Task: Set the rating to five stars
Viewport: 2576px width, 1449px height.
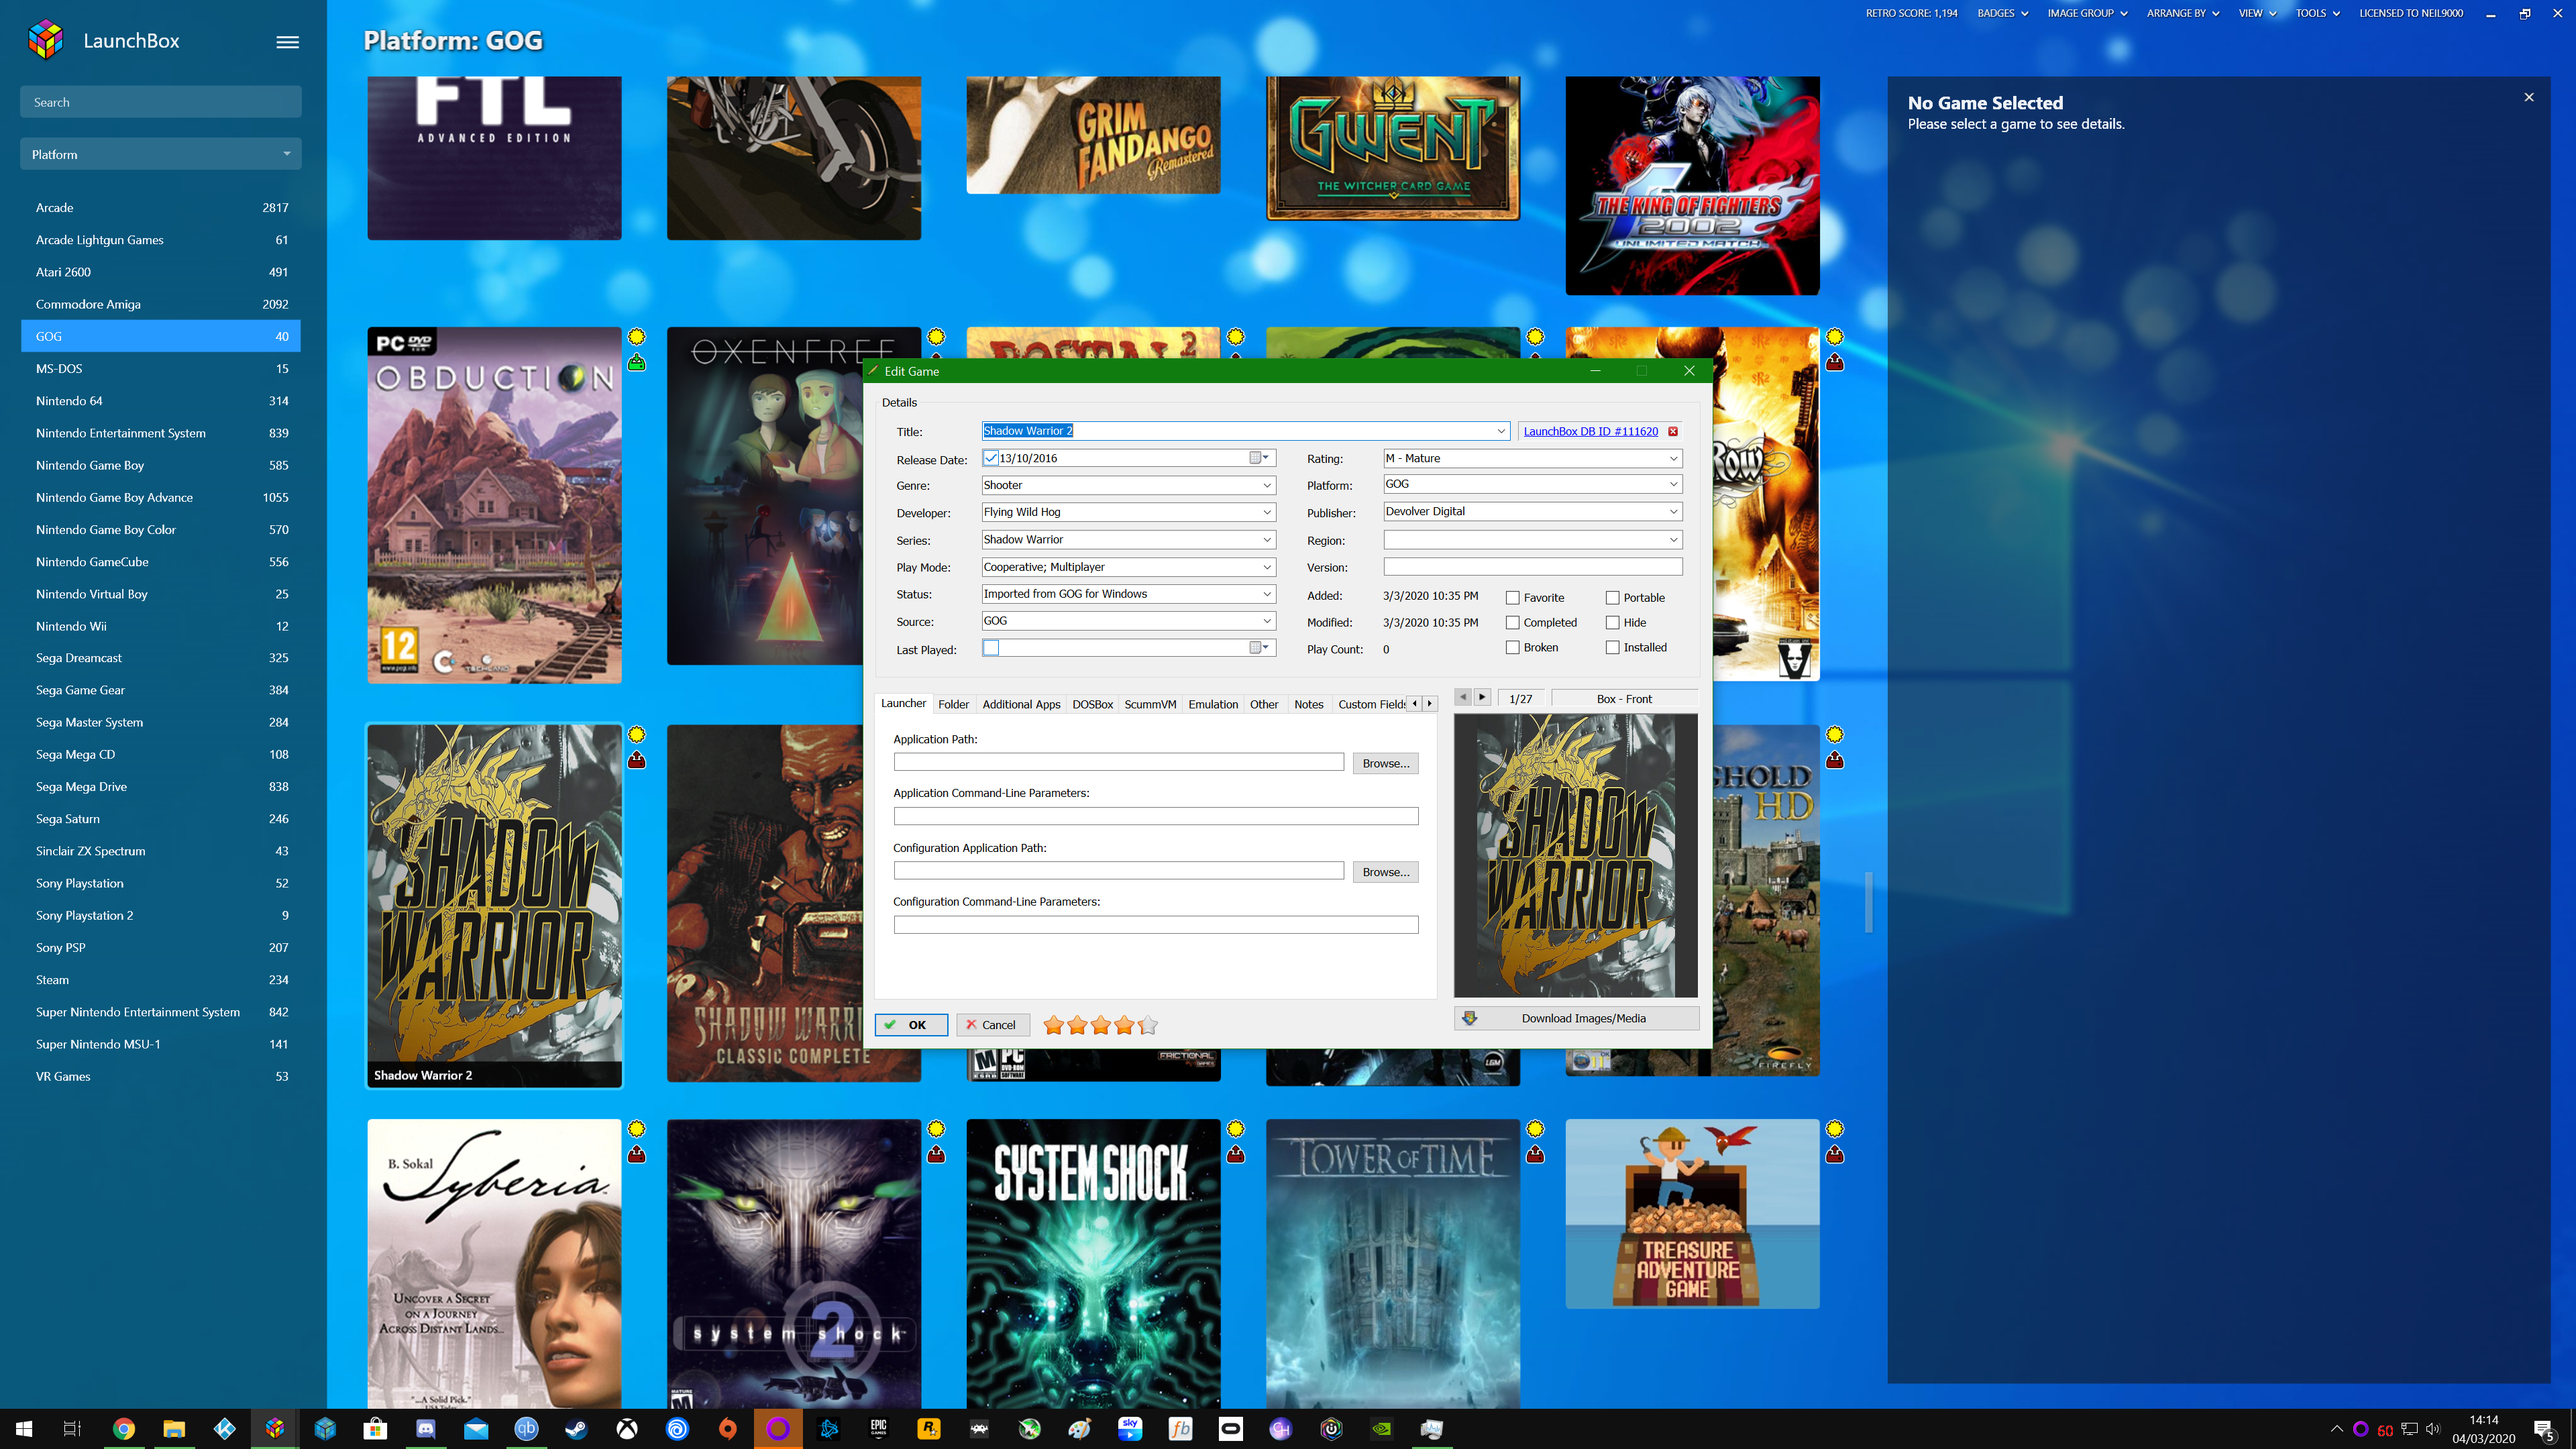Action: click(x=1148, y=1025)
